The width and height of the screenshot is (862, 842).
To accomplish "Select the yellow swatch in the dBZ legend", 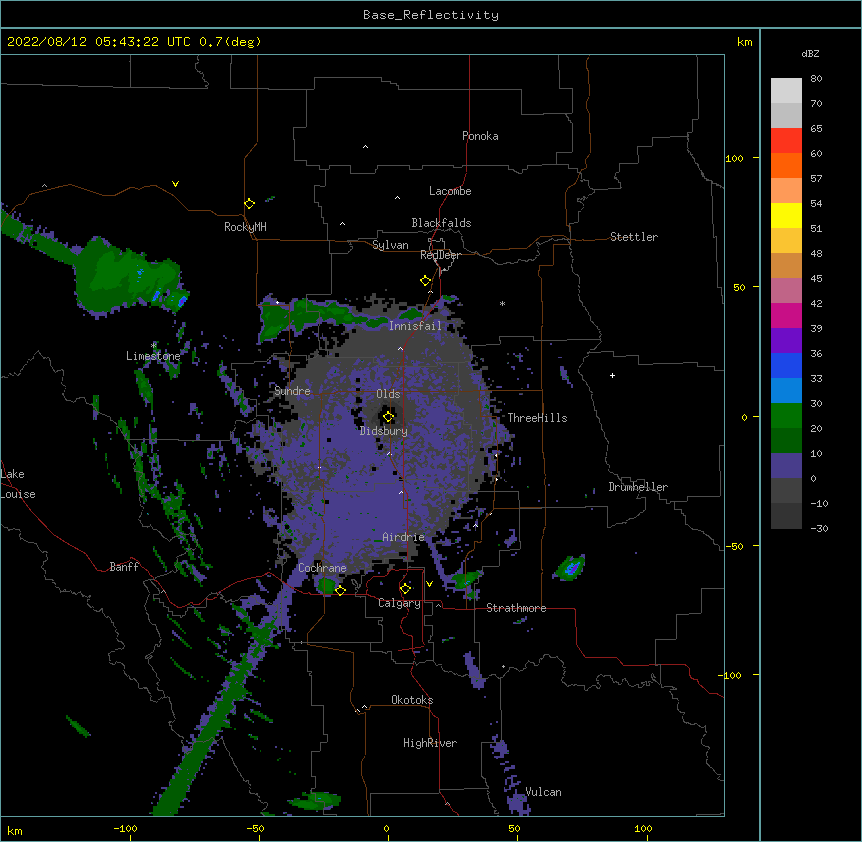I will [x=786, y=215].
